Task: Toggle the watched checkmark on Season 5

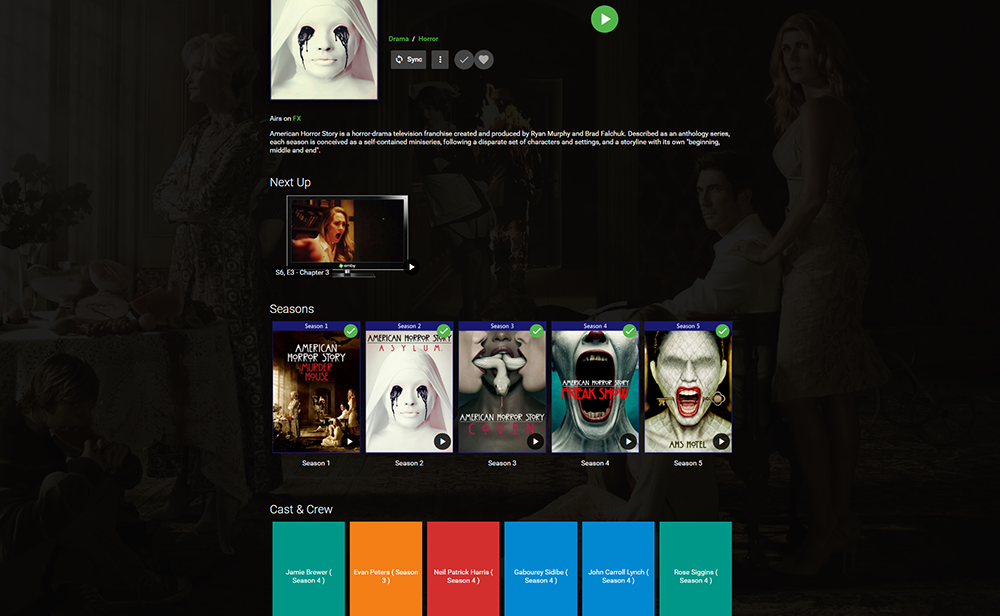Action: click(x=723, y=331)
